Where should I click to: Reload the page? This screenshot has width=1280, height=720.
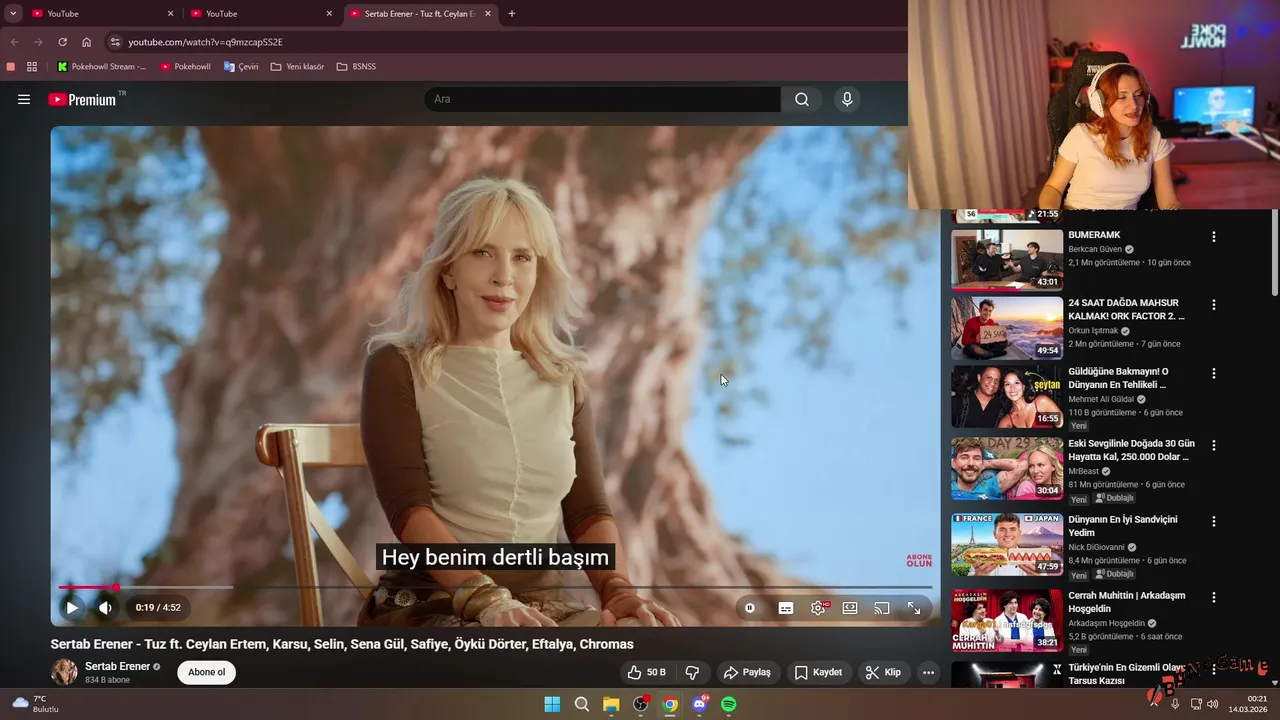(x=62, y=42)
